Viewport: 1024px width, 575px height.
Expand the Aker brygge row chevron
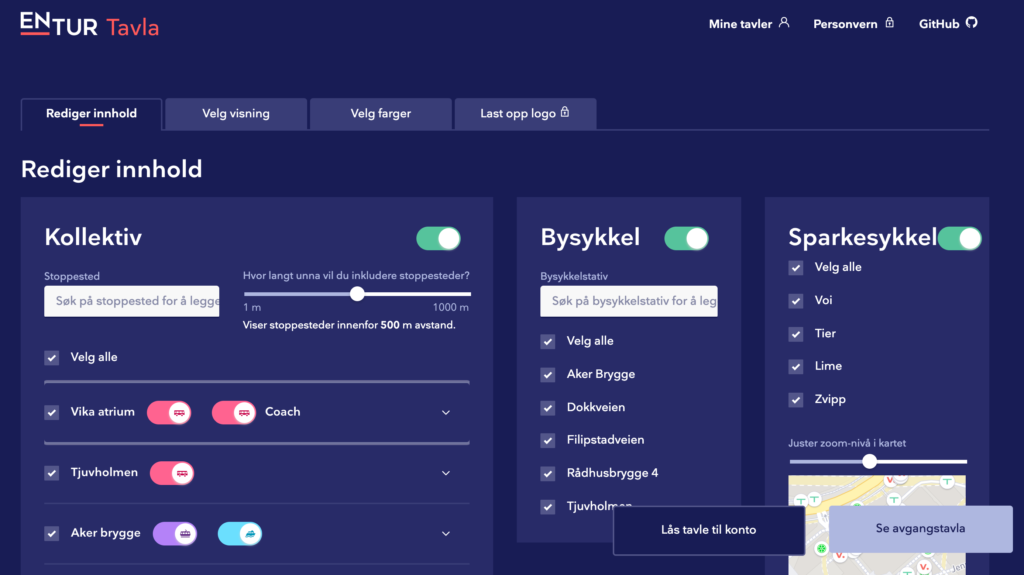(x=446, y=534)
